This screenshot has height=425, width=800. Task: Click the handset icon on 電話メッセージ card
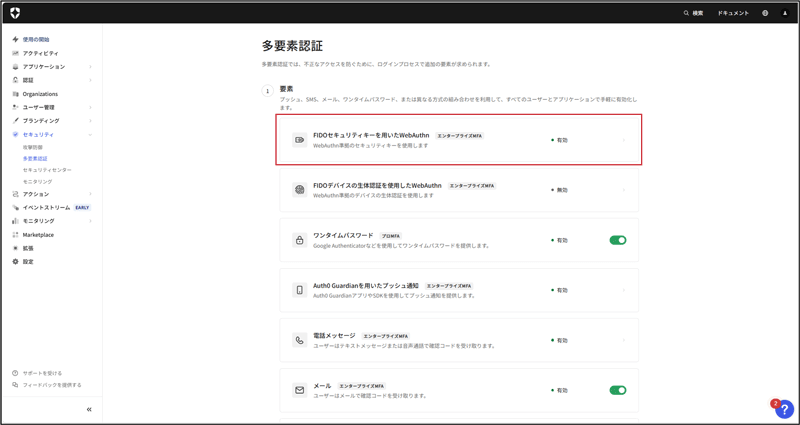point(299,340)
